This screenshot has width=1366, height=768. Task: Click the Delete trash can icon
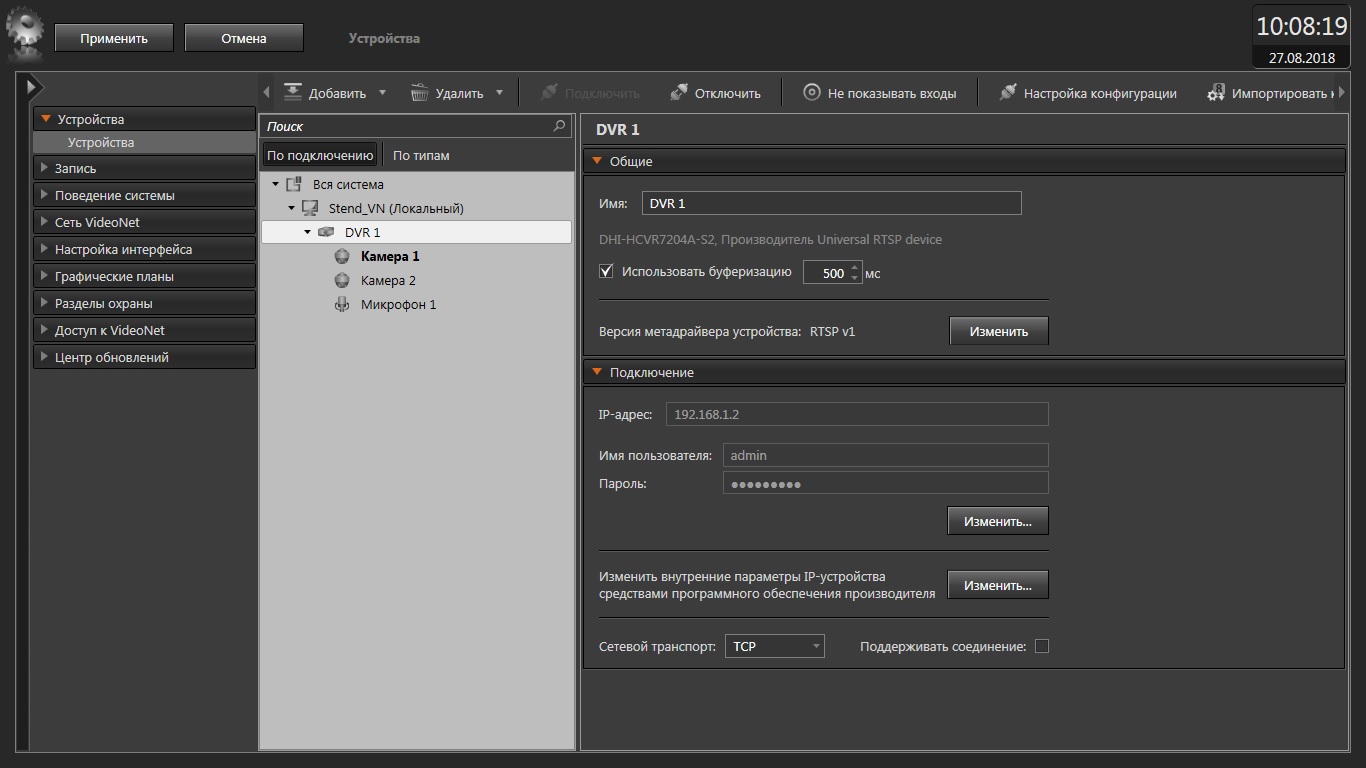click(x=420, y=93)
